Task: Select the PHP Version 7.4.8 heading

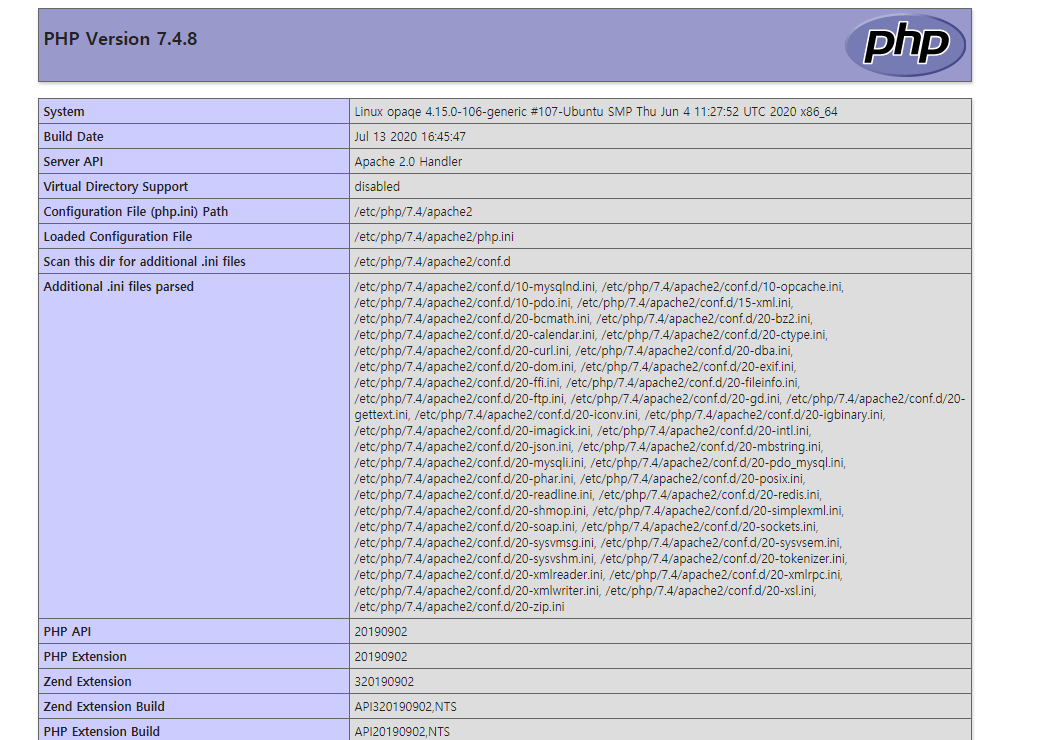Action: 120,39
